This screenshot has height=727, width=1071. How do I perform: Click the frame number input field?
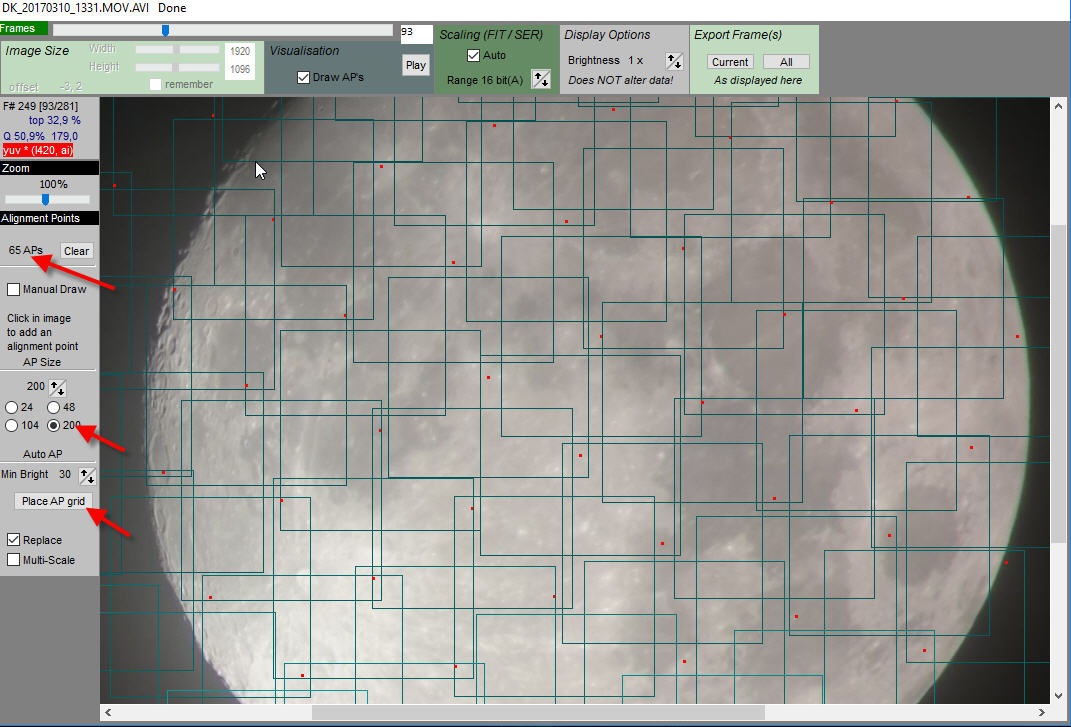[x=416, y=35]
